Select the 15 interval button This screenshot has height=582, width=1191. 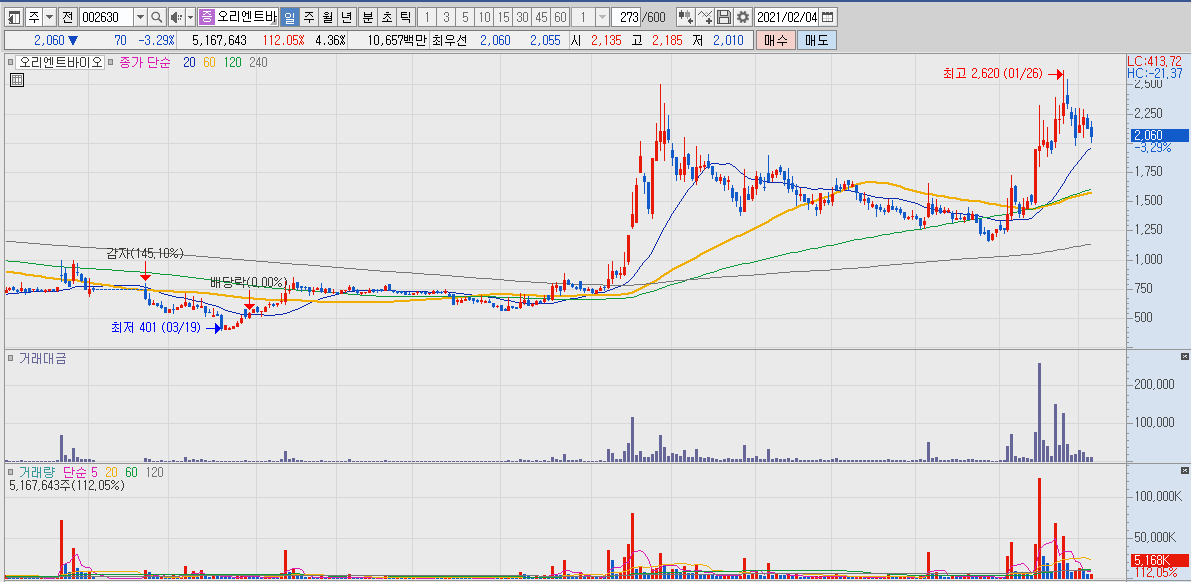tap(503, 17)
